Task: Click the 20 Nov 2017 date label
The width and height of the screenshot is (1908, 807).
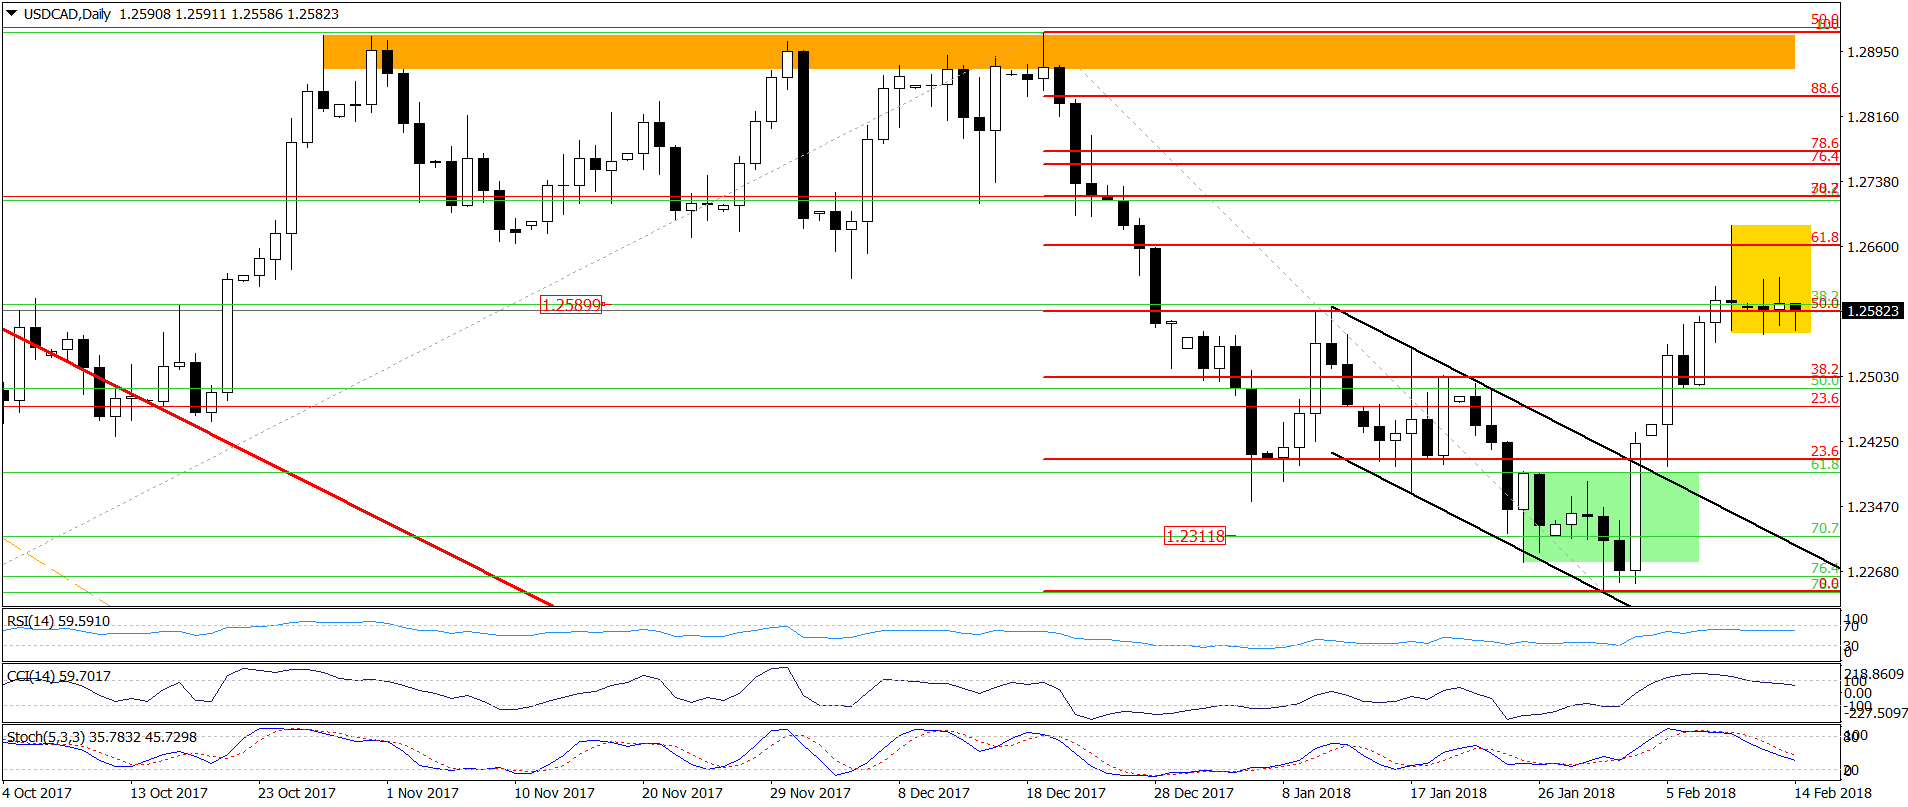Action: coord(682,793)
